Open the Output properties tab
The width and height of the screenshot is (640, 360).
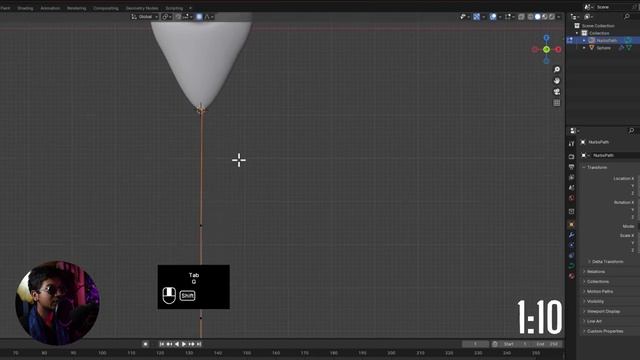571,167
